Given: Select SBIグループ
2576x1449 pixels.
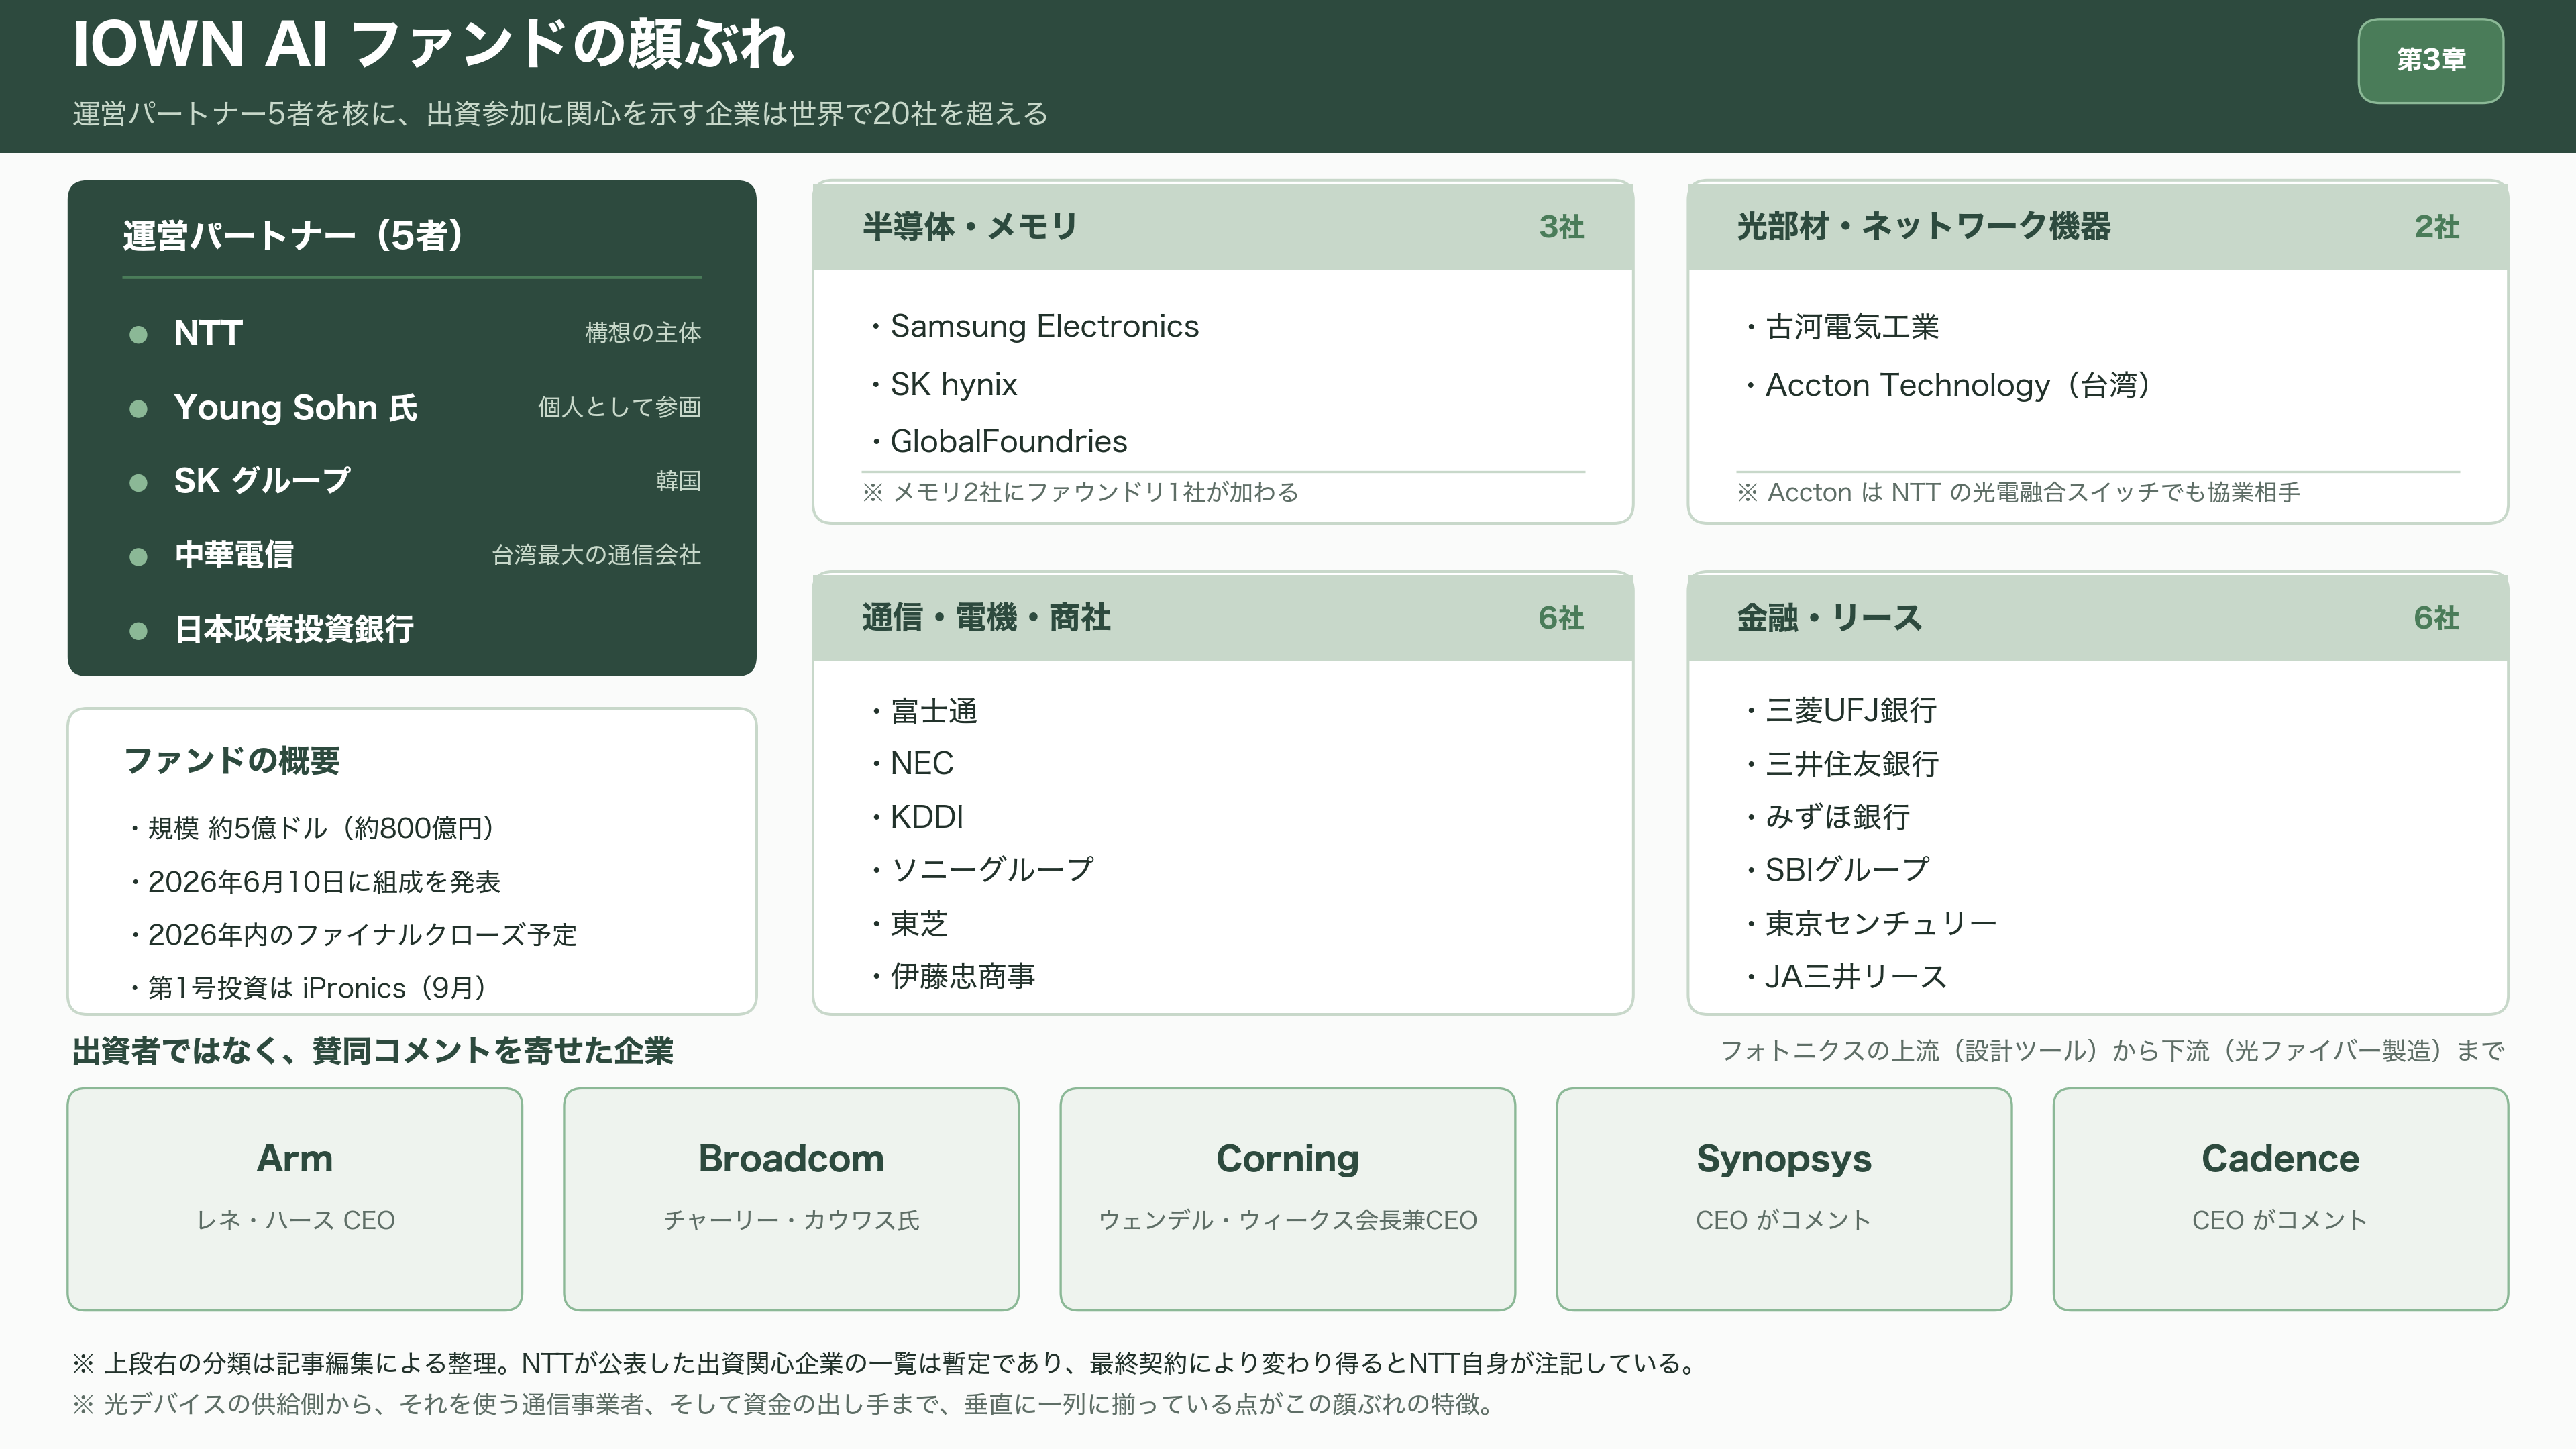Looking at the screenshot, I should point(1847,870).
